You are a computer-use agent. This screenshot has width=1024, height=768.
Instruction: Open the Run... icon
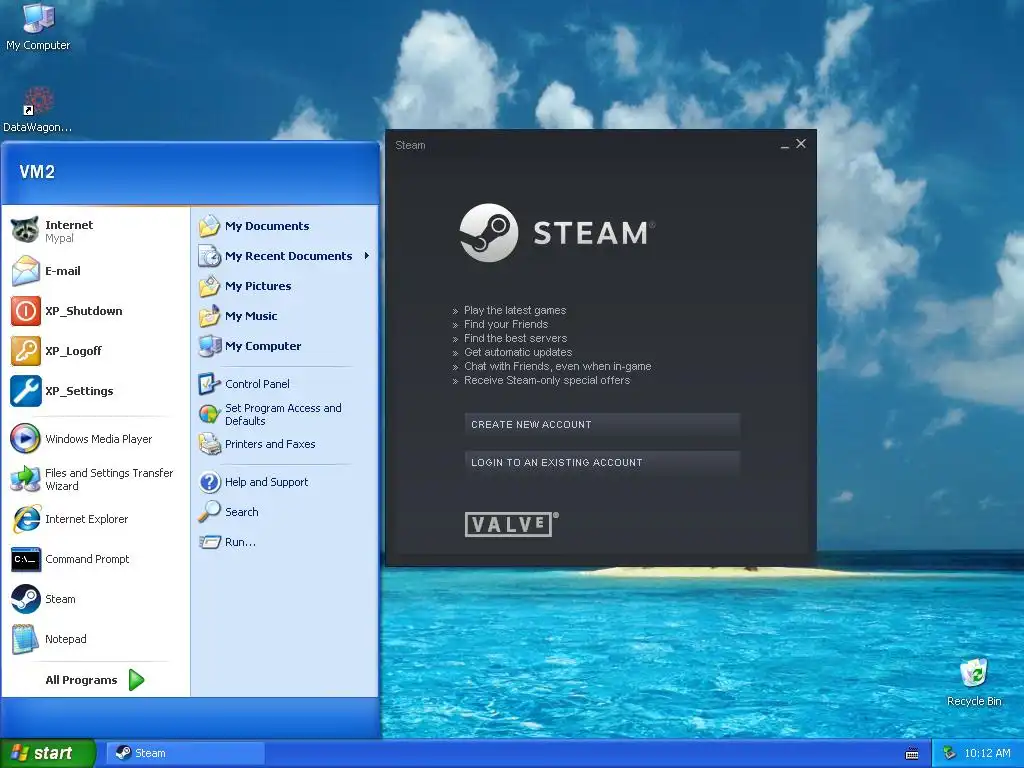(209, 542)
